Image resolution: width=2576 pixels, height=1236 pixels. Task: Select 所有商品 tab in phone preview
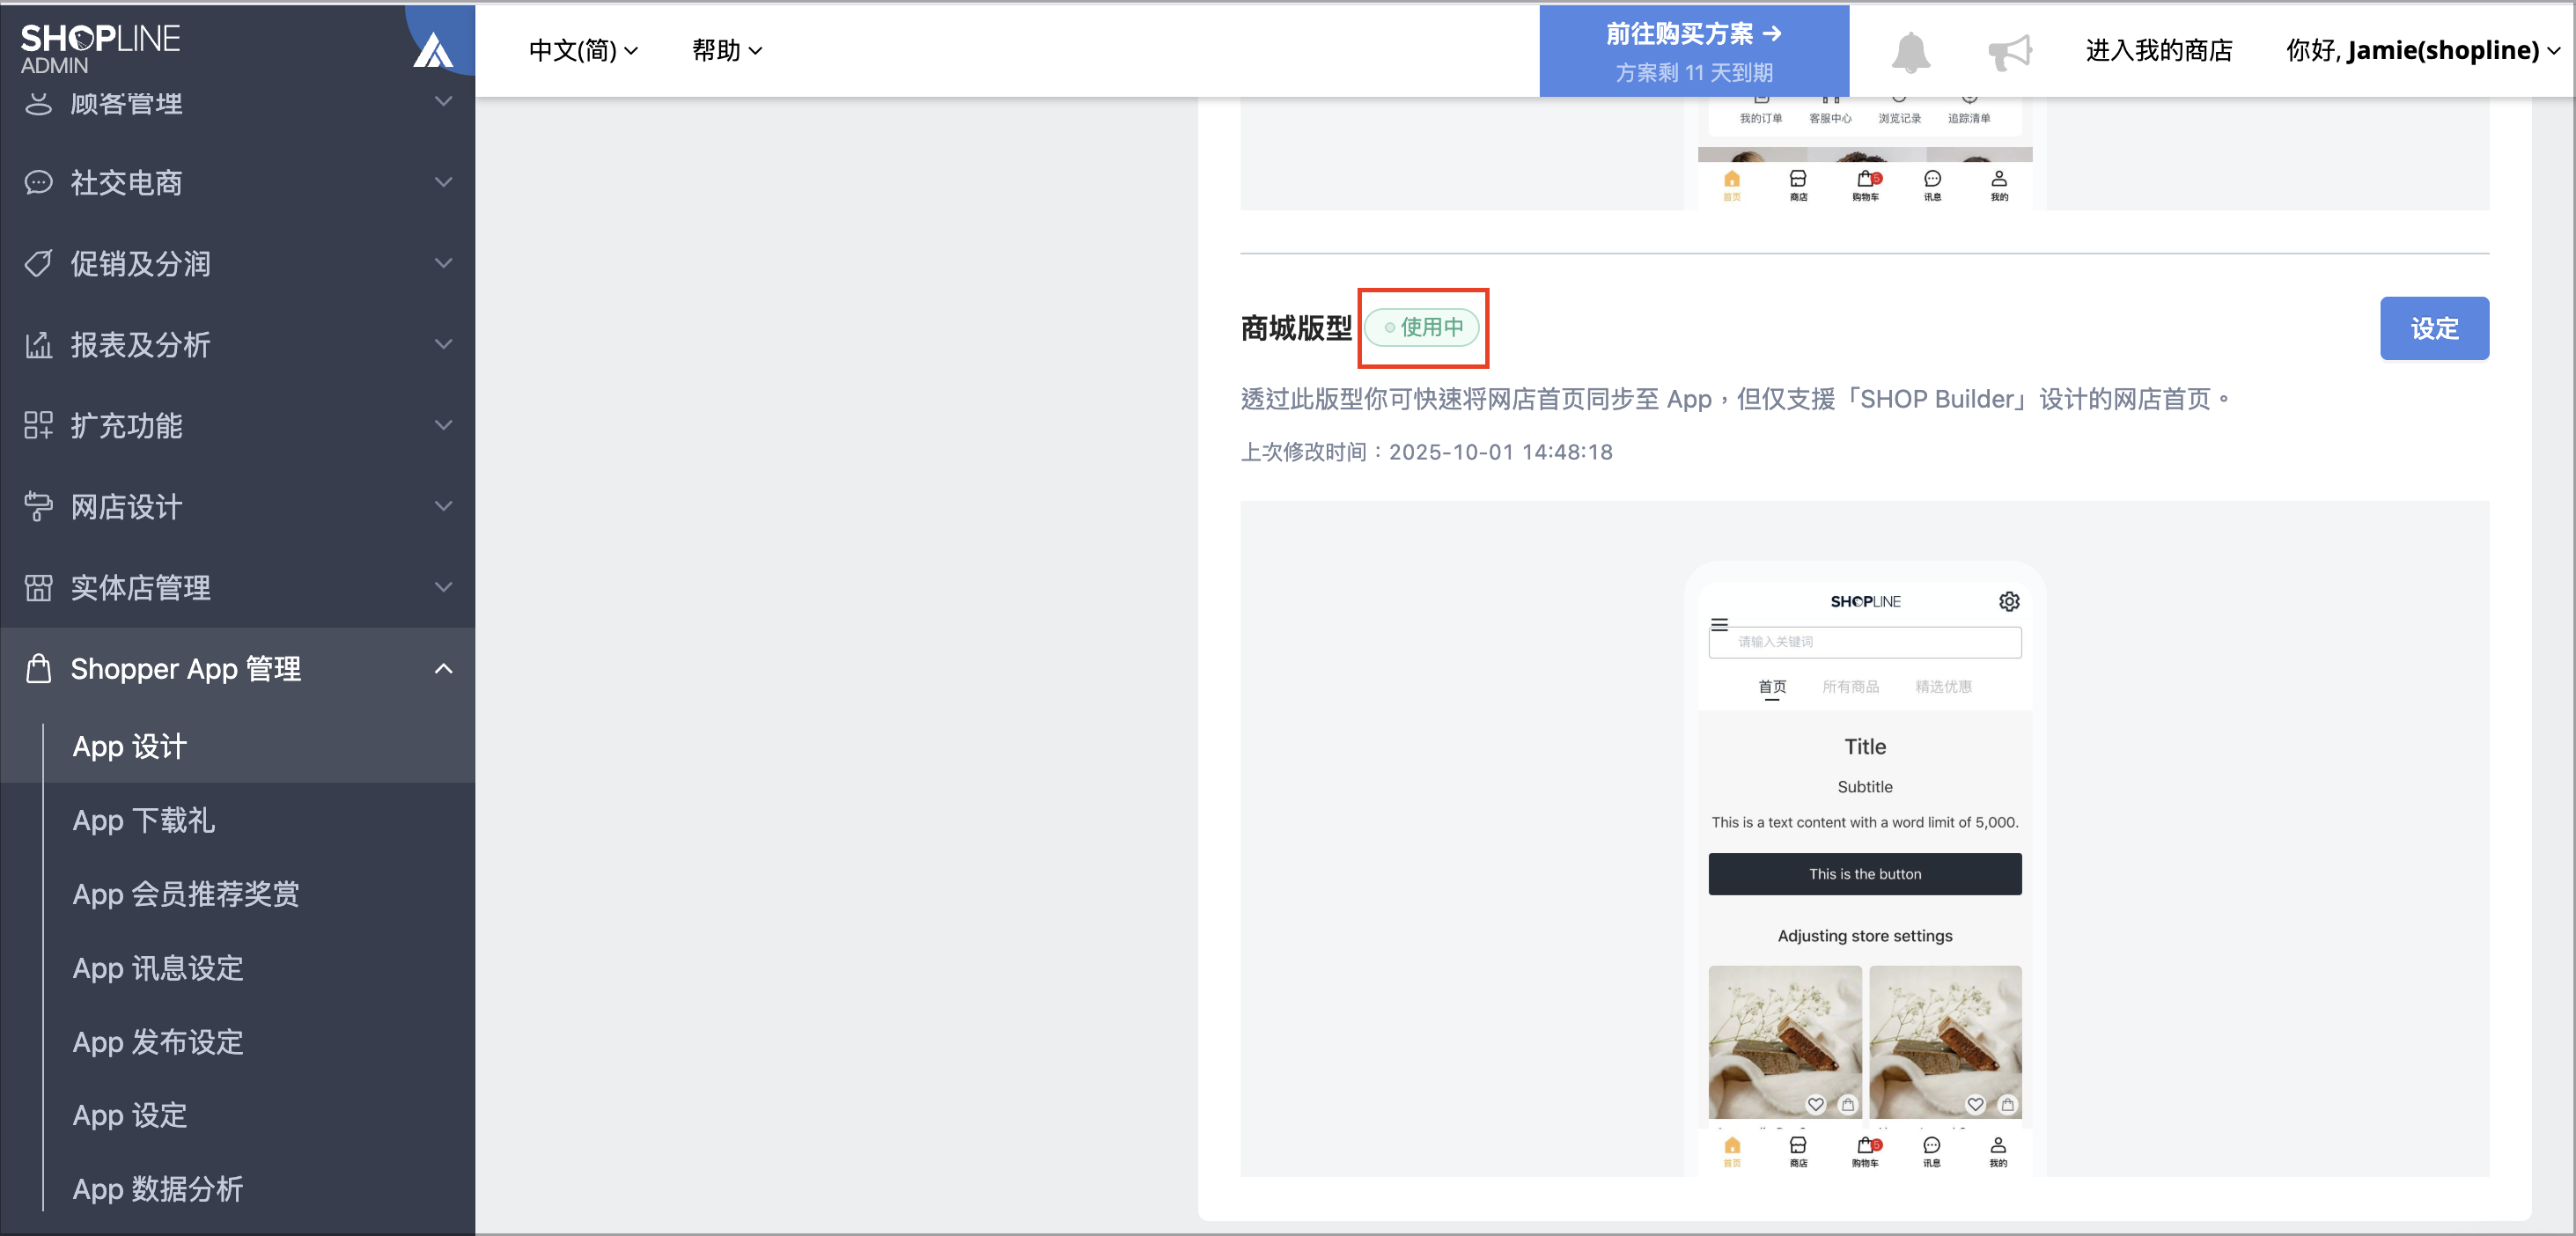point(1851,687)
